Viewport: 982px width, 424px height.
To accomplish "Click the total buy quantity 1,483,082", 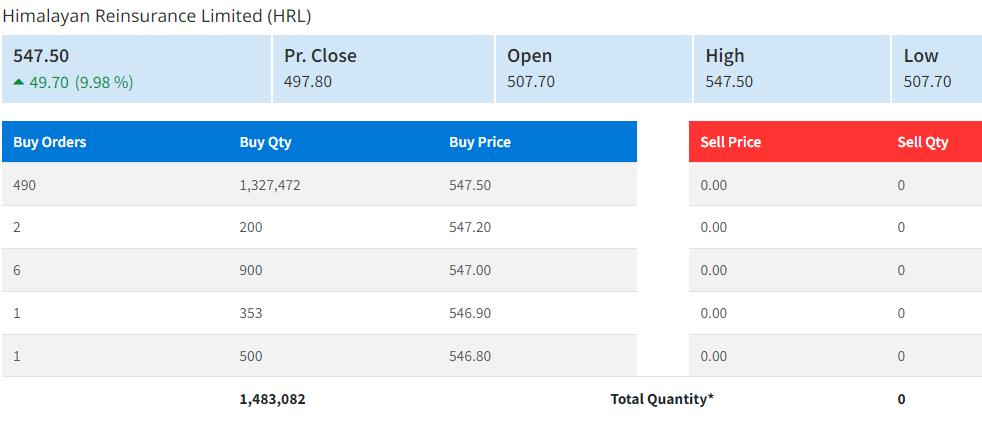I will click(x=273, y=399).
